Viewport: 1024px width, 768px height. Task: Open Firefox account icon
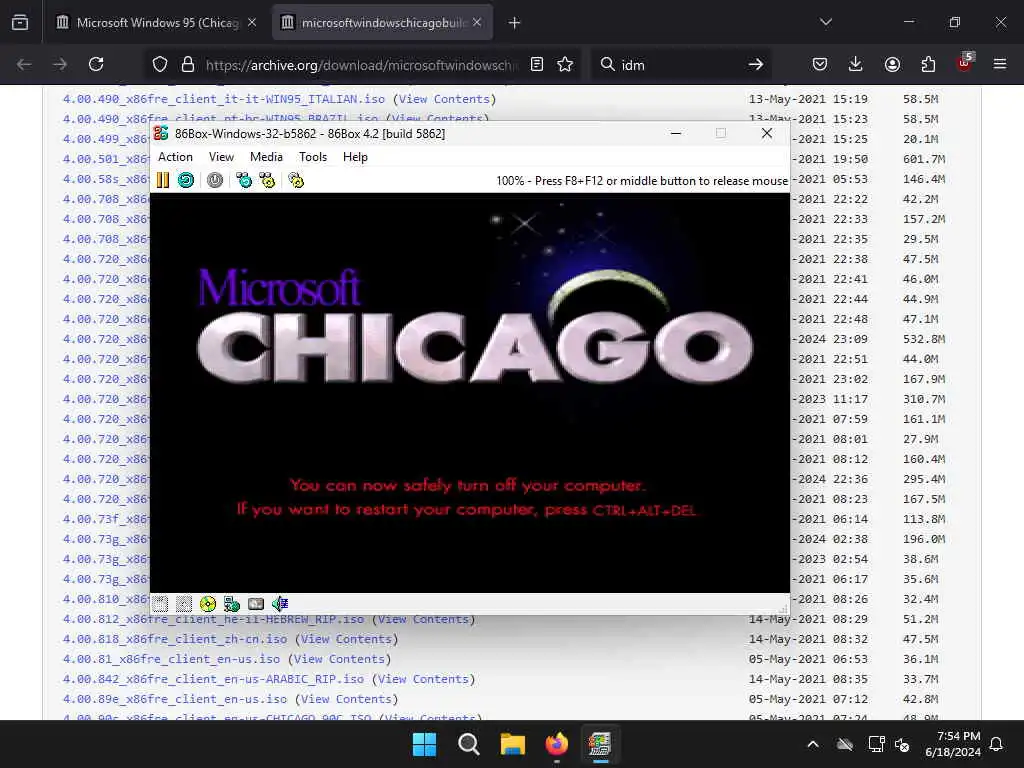[x=892, y=64]
